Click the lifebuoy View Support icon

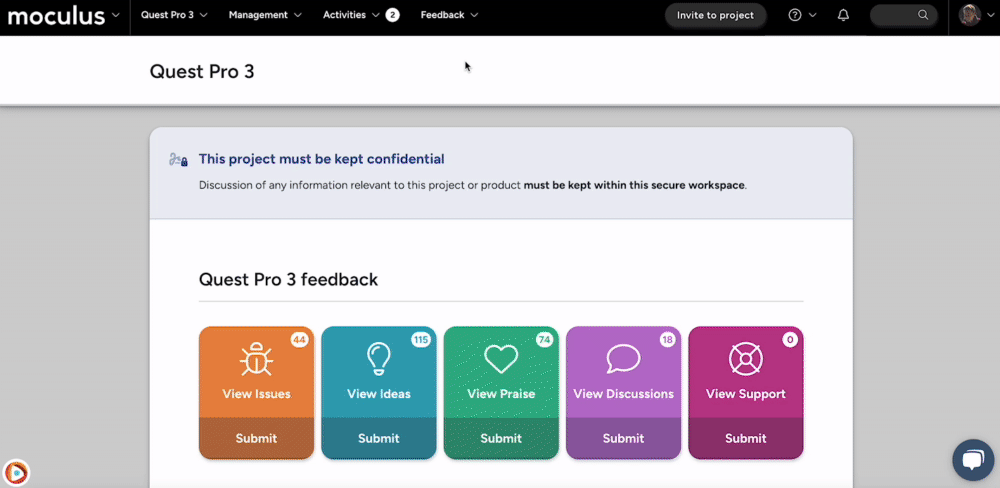click(745, 360)
